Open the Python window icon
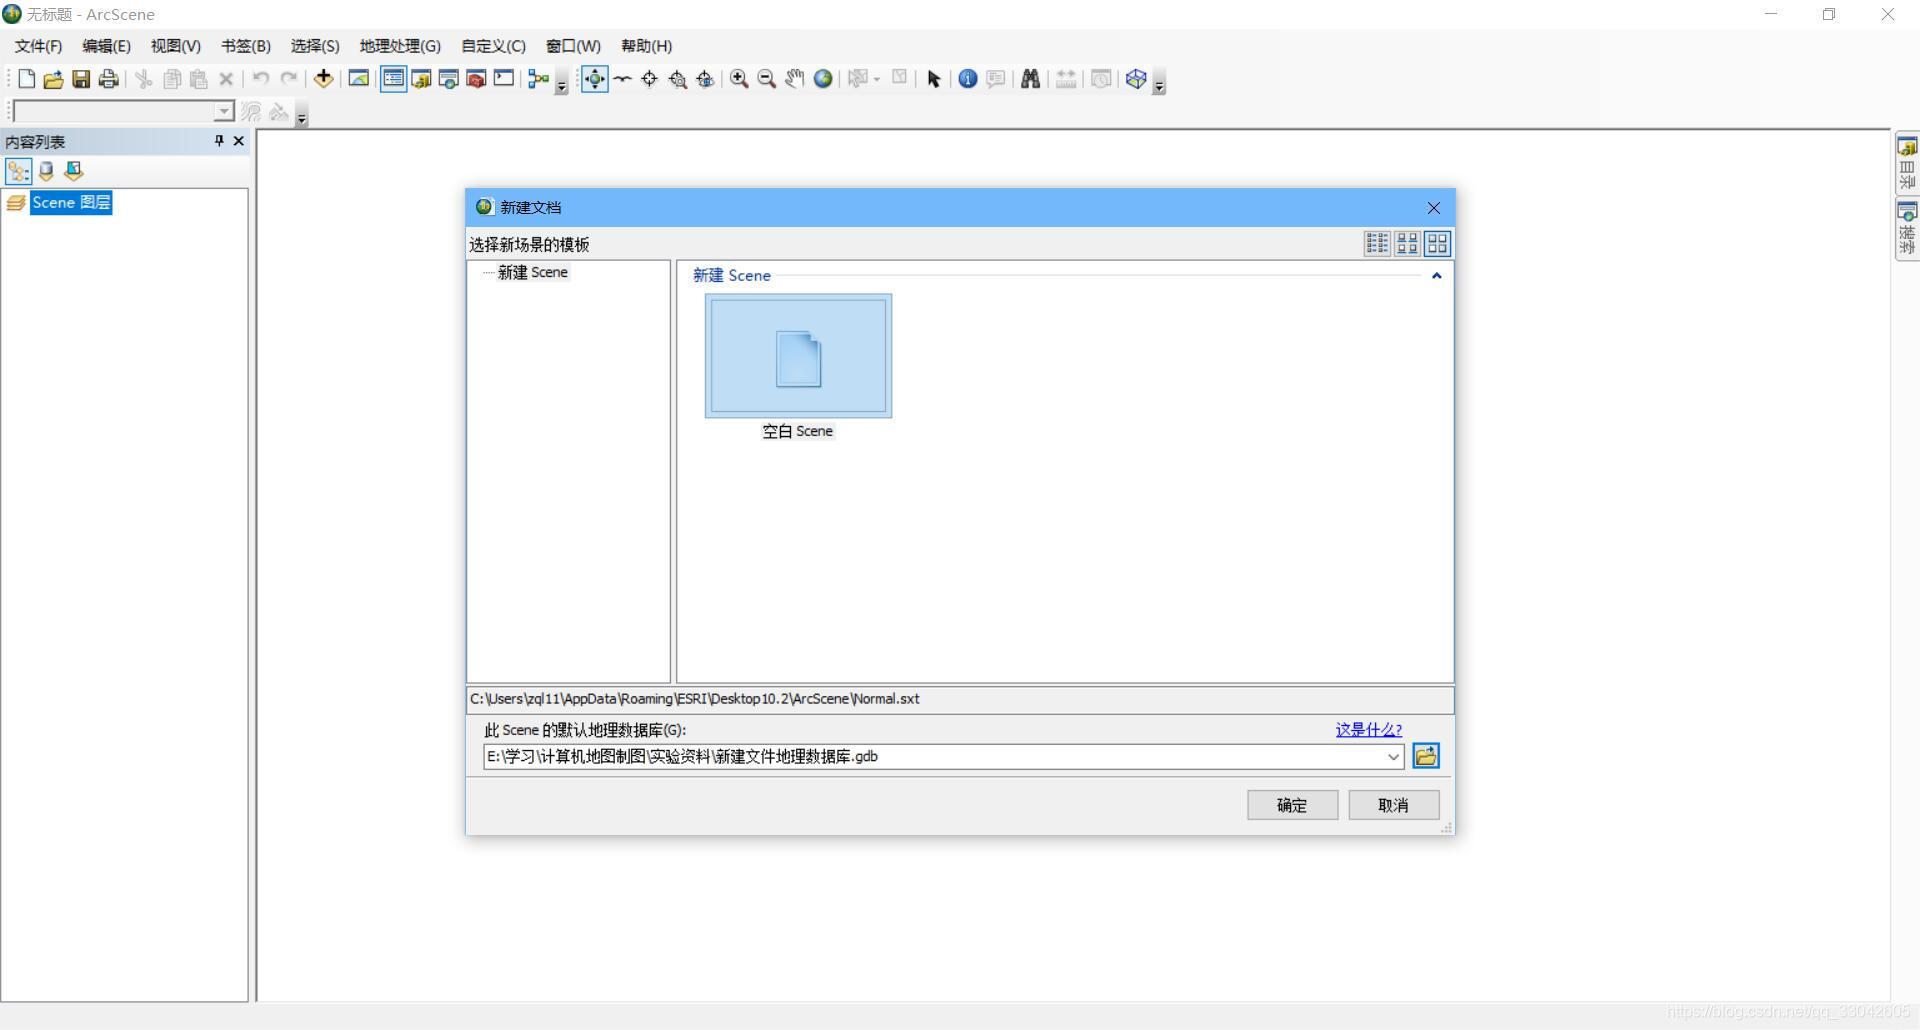 504,79
